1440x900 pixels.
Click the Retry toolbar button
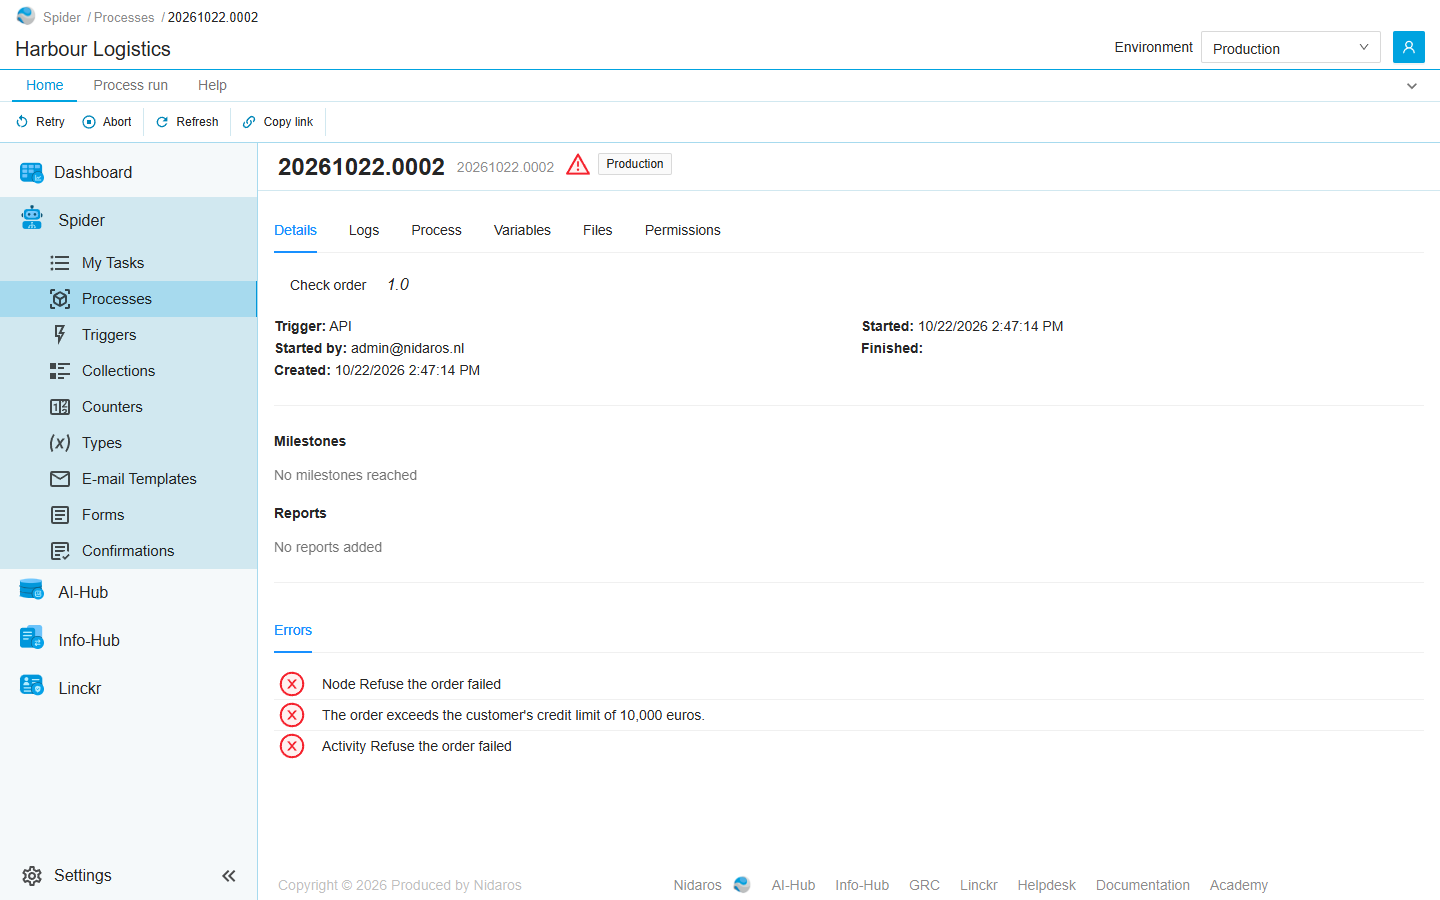40,122
